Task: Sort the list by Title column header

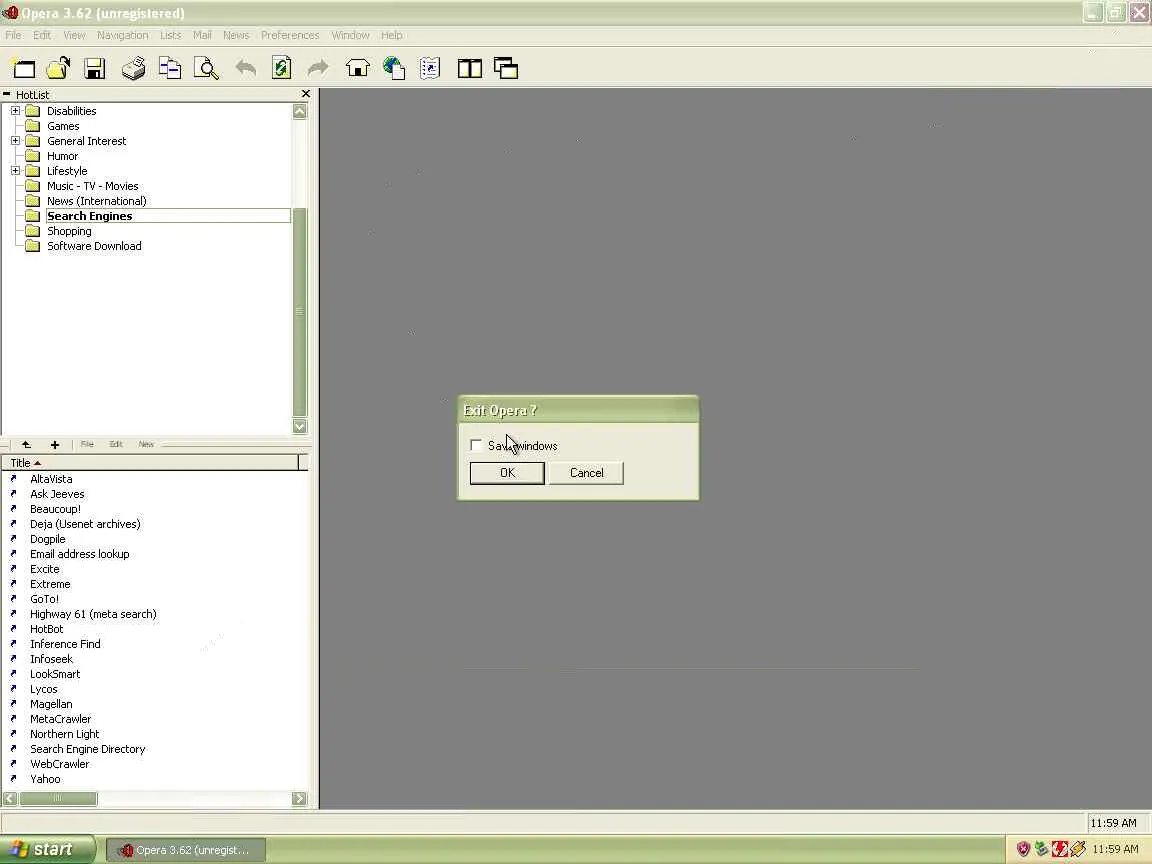Action: [151, 463]
